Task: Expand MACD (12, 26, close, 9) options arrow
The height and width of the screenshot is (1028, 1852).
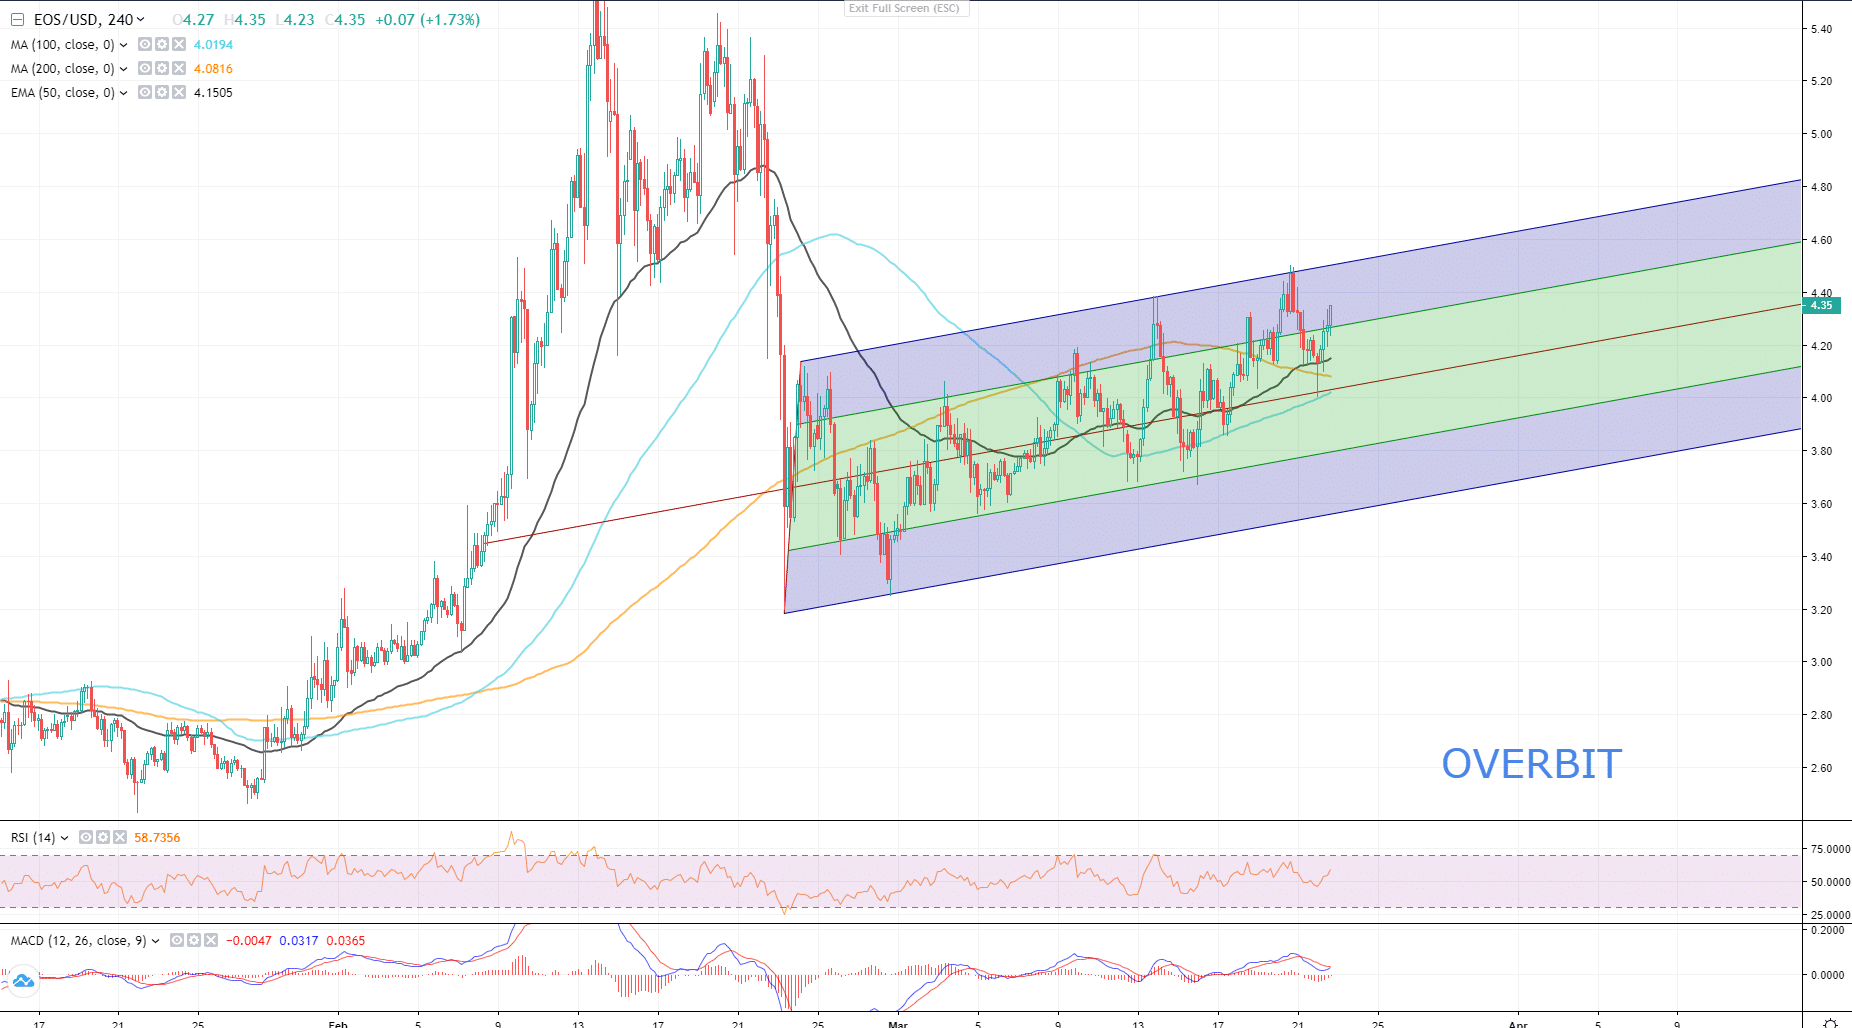Action: 156,941
